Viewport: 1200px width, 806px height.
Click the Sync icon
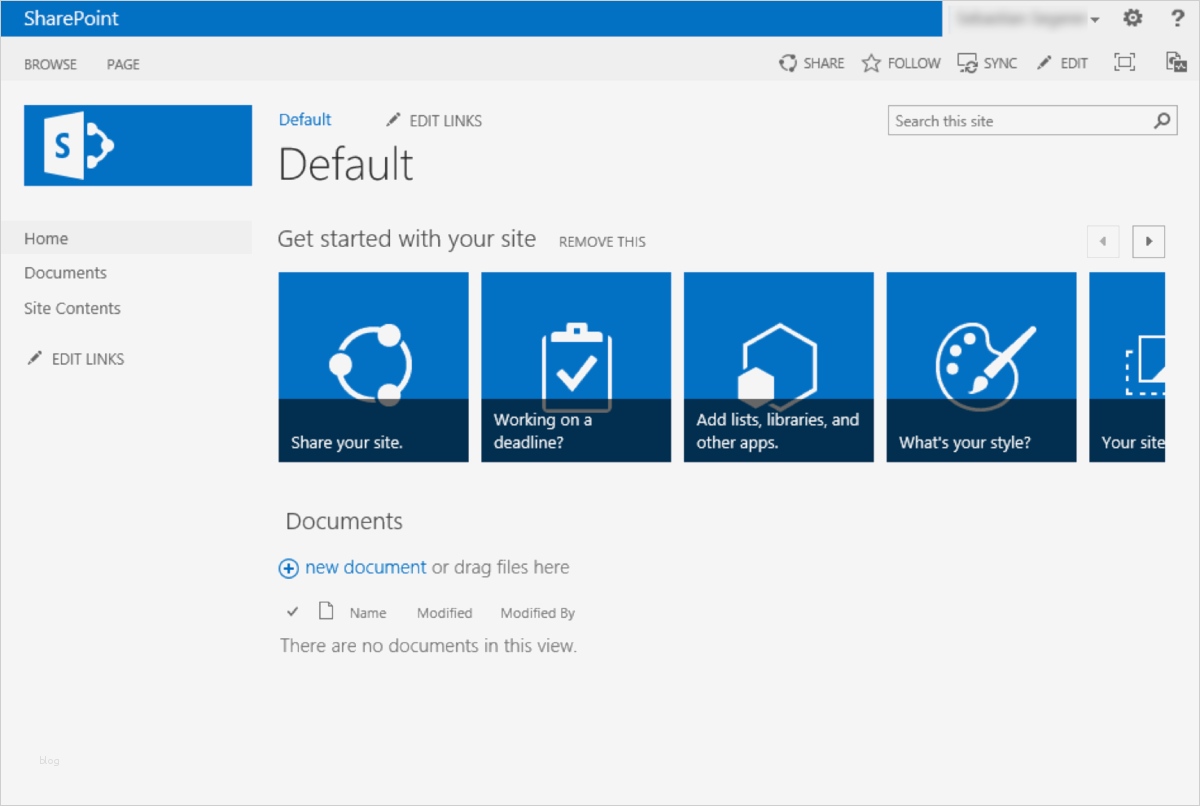click(x=967, y=63)
